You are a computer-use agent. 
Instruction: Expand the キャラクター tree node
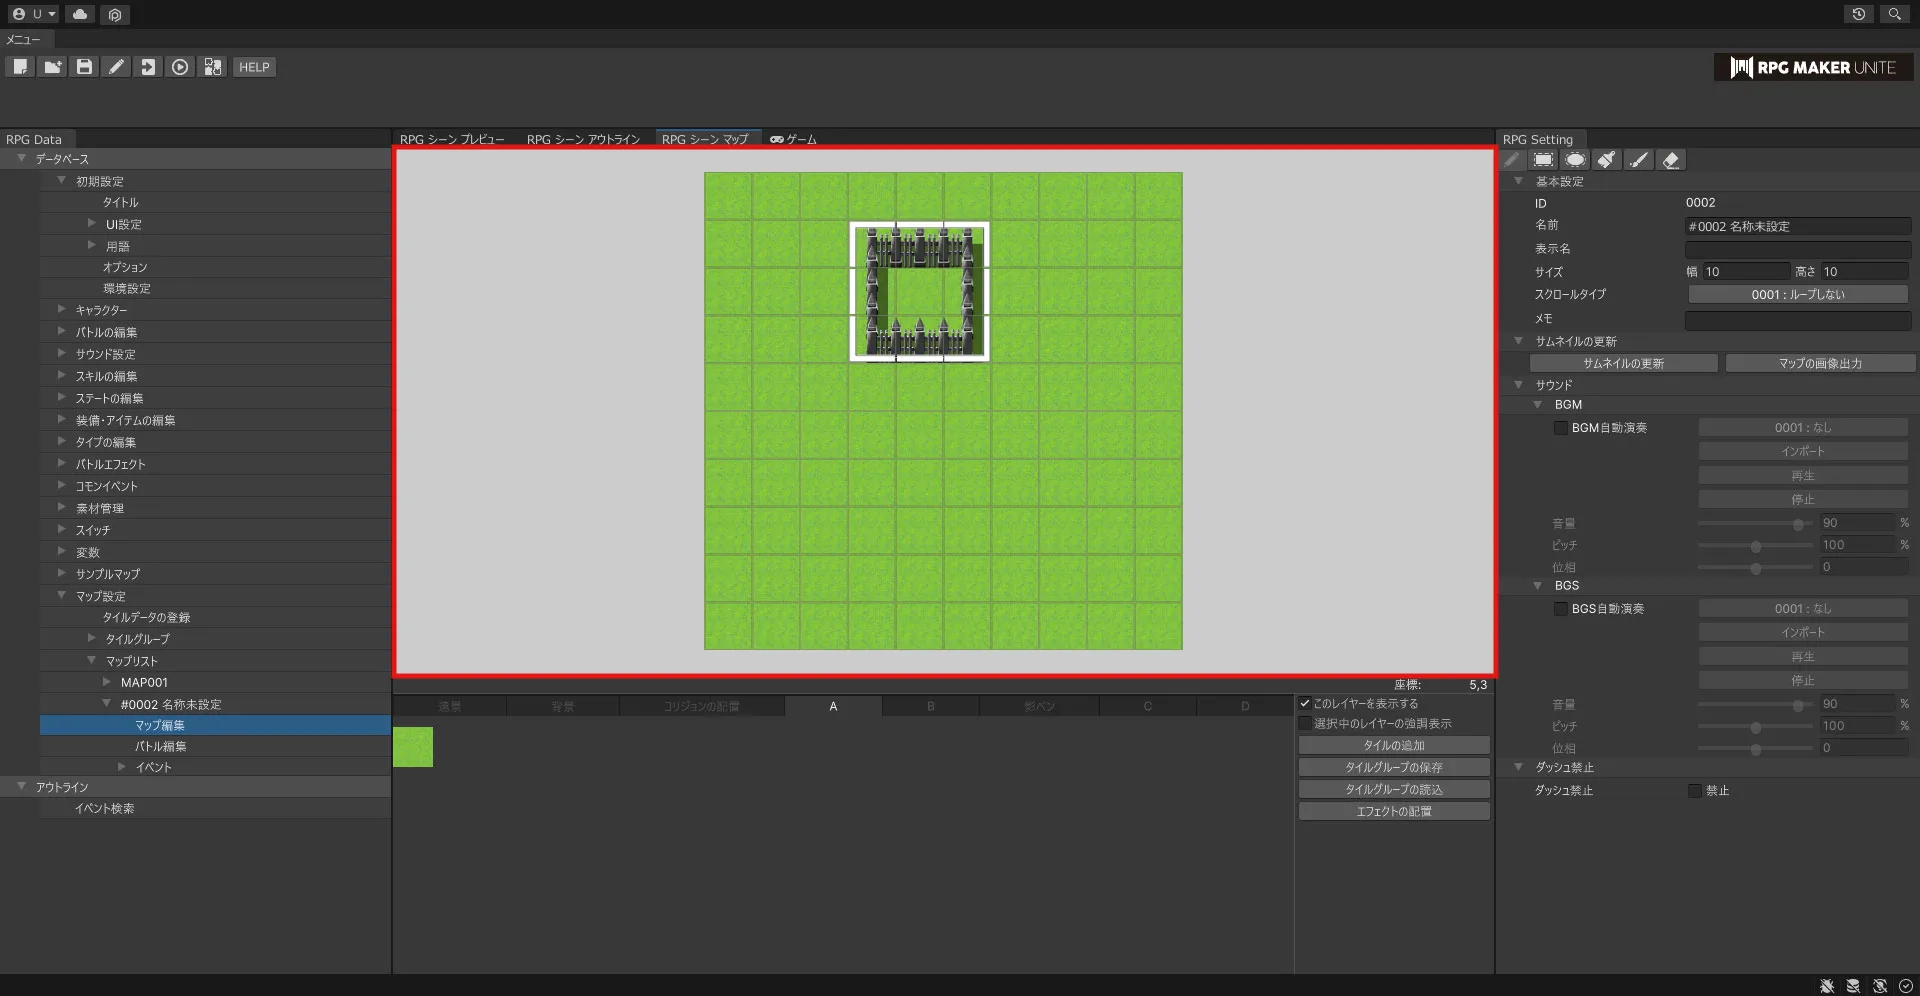[x=62, y=310]
